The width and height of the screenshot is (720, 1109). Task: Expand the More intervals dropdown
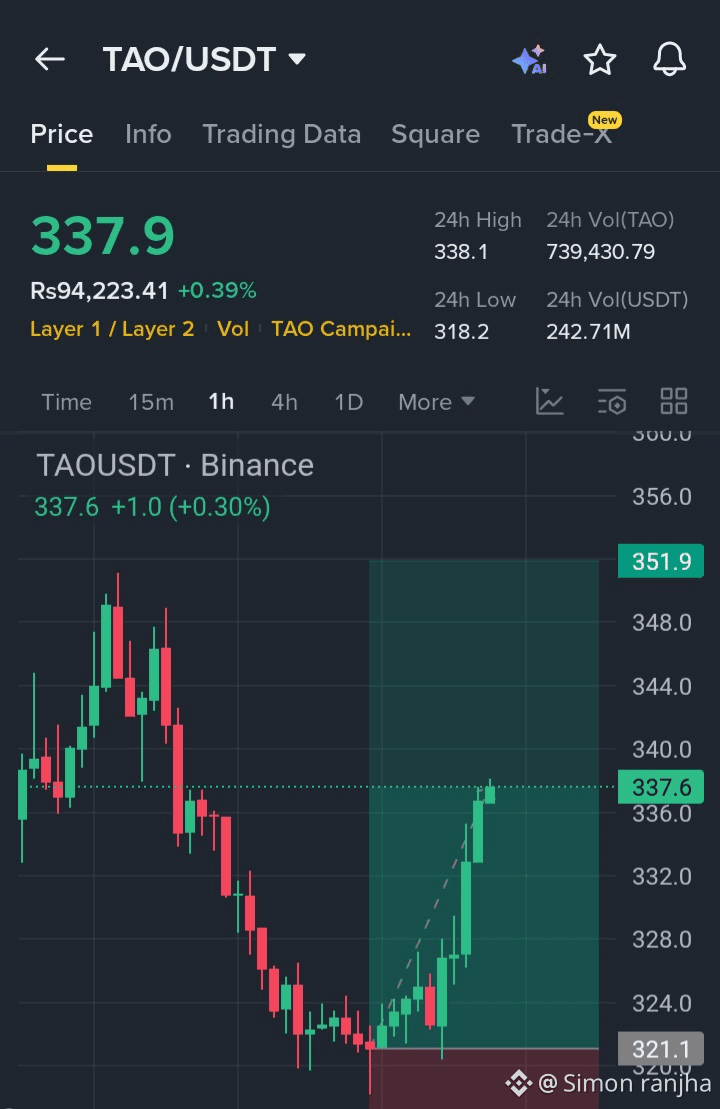436,402
